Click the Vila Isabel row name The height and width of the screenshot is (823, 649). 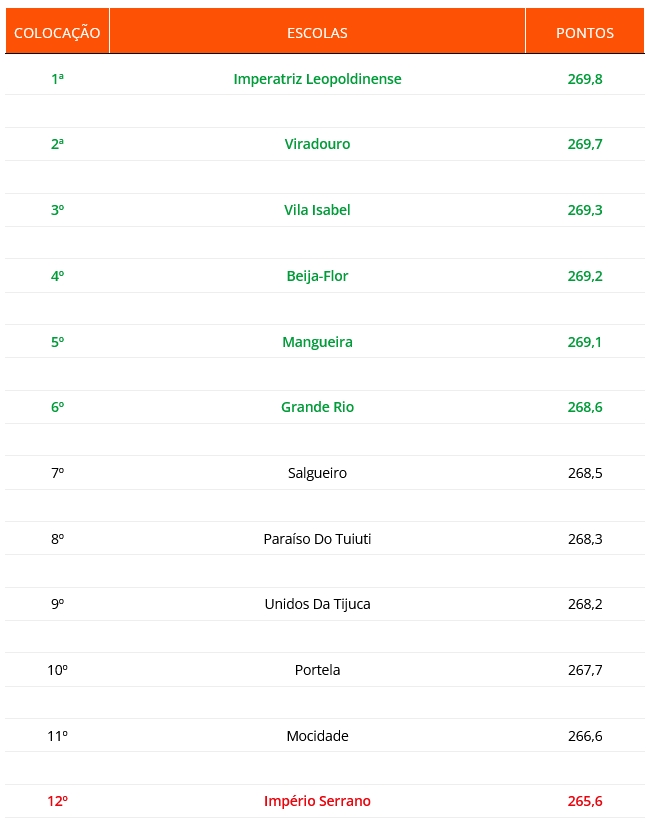(317, 210)
